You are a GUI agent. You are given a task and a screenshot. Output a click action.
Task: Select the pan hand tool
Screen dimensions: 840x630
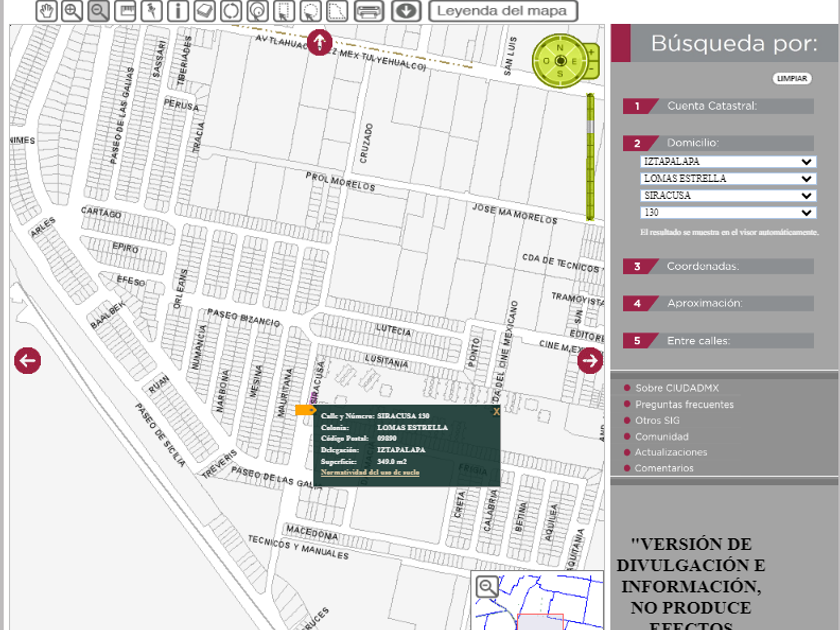pos(47,11)
